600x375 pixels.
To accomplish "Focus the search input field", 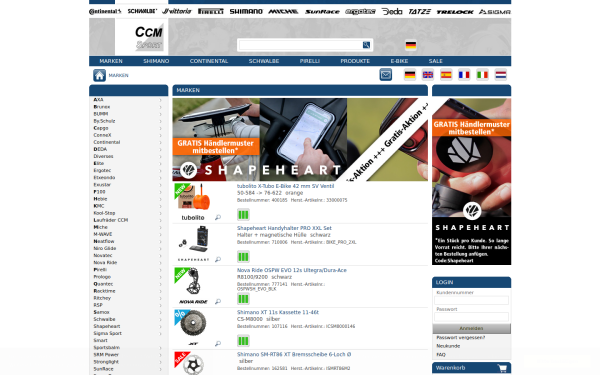I will tap(301, 45).
